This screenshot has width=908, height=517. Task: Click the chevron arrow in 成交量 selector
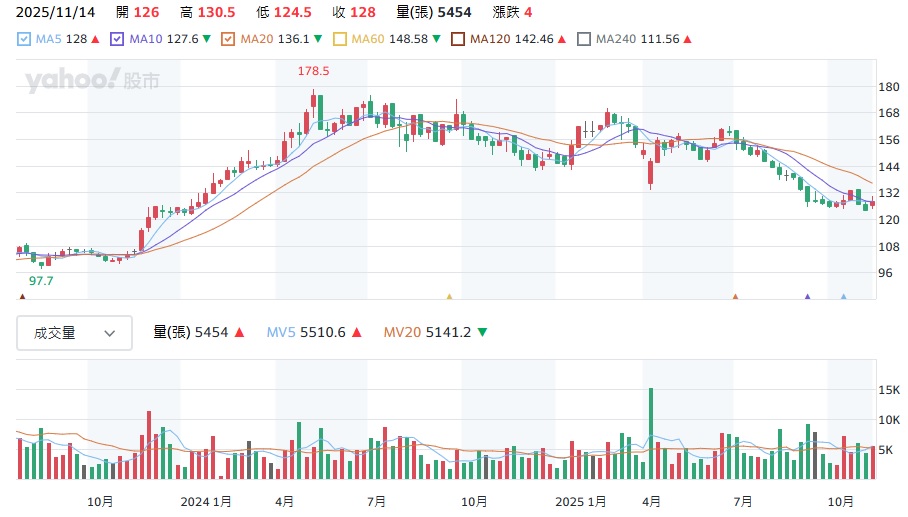110,334
